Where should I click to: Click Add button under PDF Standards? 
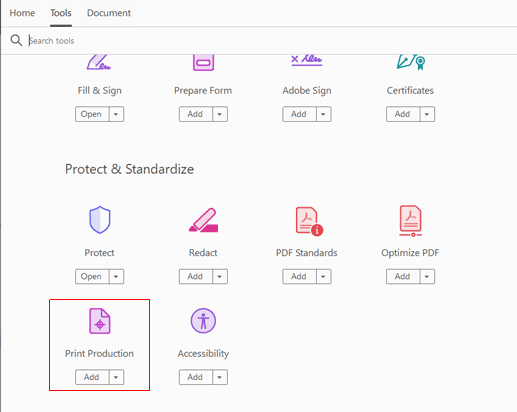[x=299, y=276]
